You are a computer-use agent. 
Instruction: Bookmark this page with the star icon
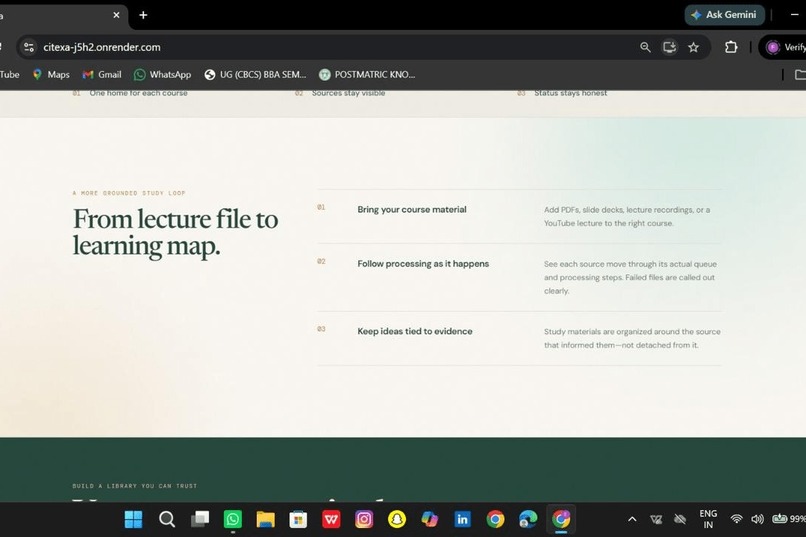[x=693, y=47]
